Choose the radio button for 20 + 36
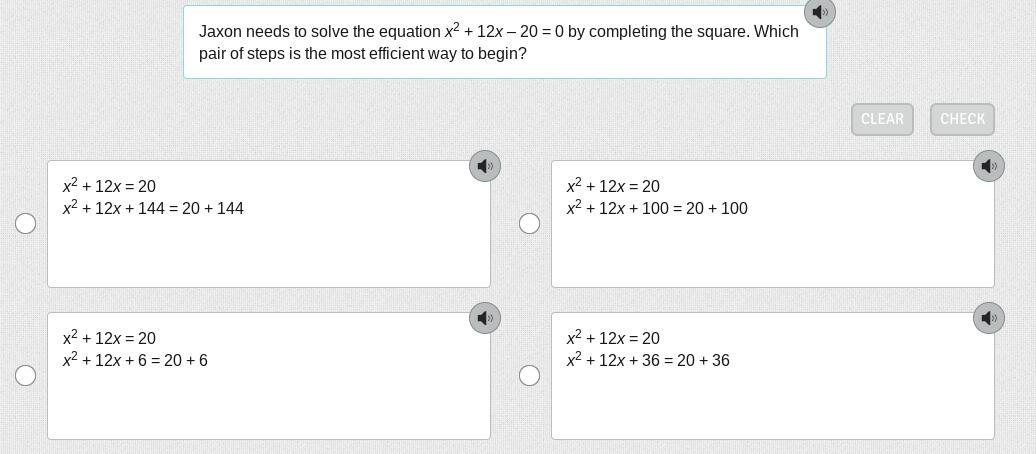This screenshot has height=454, width=1036. 530,375
